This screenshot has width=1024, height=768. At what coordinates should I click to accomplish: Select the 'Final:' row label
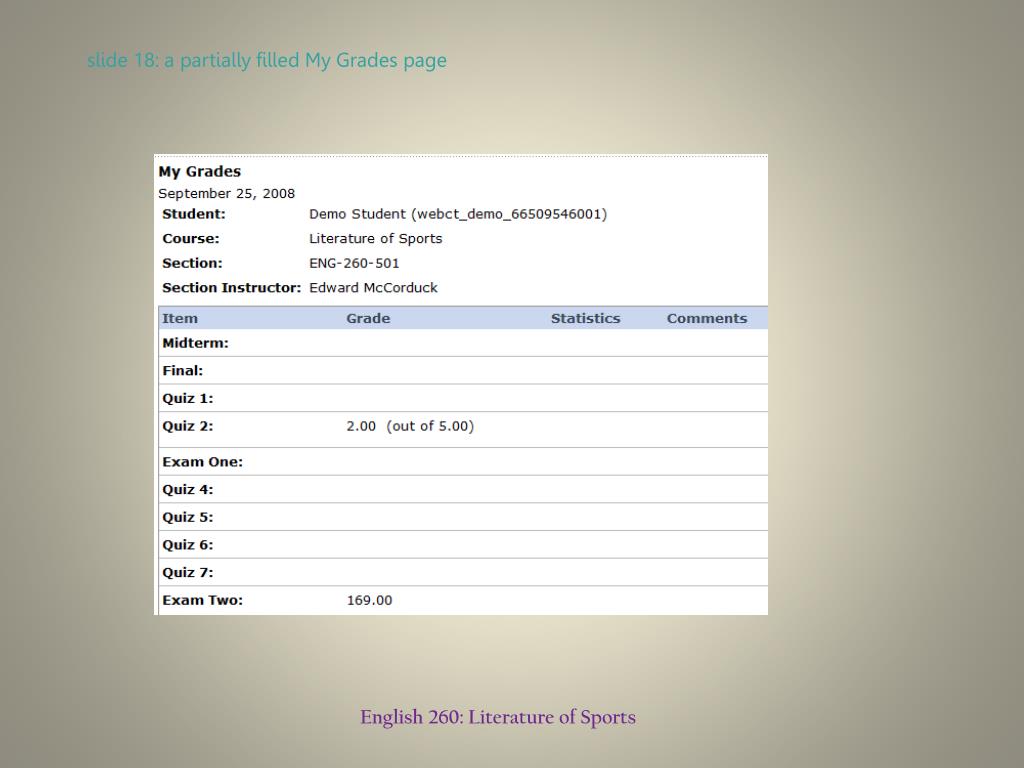183,371
